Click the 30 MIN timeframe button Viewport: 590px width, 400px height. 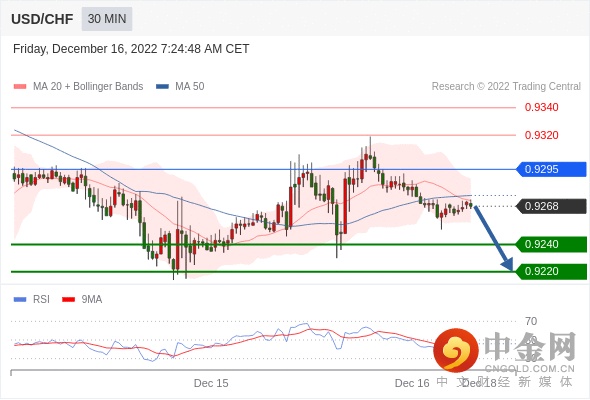click(107, 18)
